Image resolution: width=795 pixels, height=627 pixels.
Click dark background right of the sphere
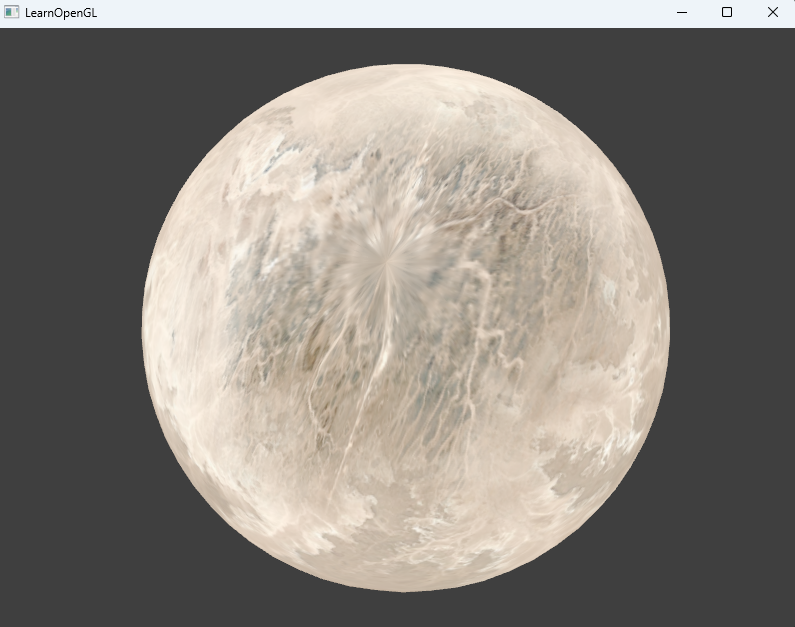(x=730, y=330)
